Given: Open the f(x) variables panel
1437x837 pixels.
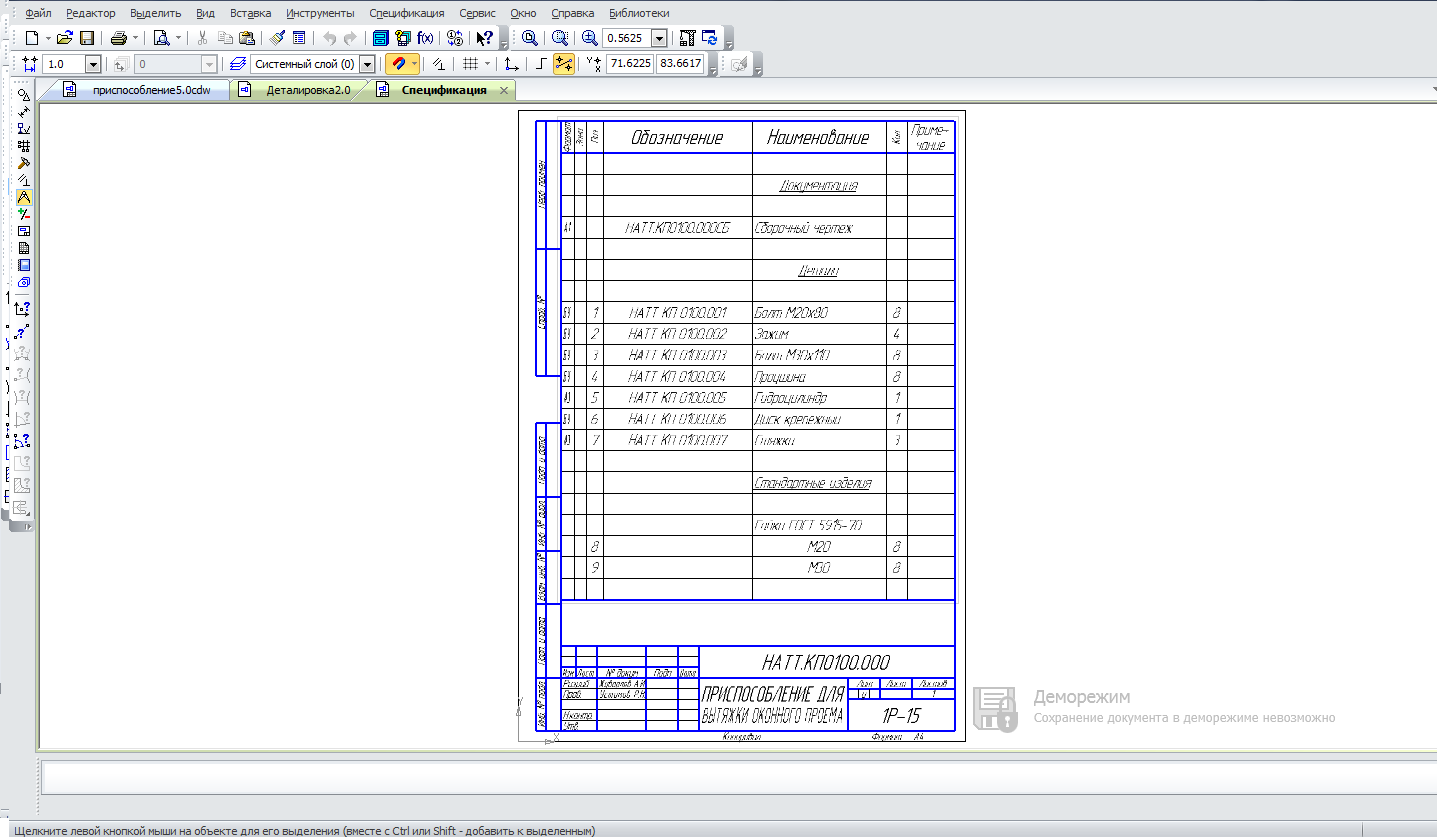Looking at the screenshot, I should [426, 38].
